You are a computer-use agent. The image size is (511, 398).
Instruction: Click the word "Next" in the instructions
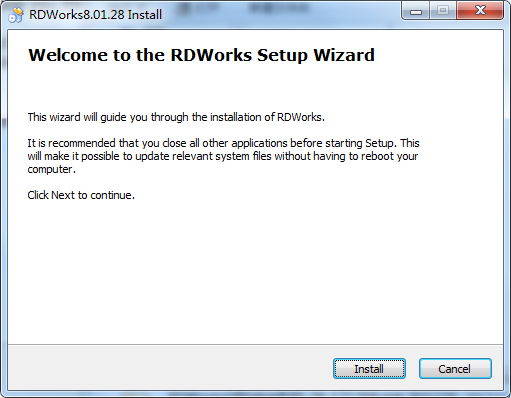pos(63,195)
